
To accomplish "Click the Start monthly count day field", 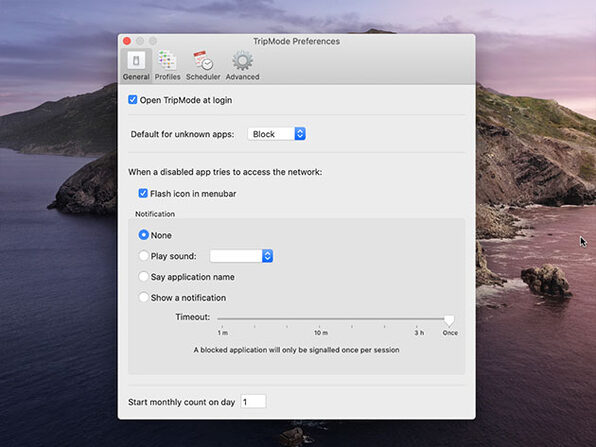I will click(253, 402).
